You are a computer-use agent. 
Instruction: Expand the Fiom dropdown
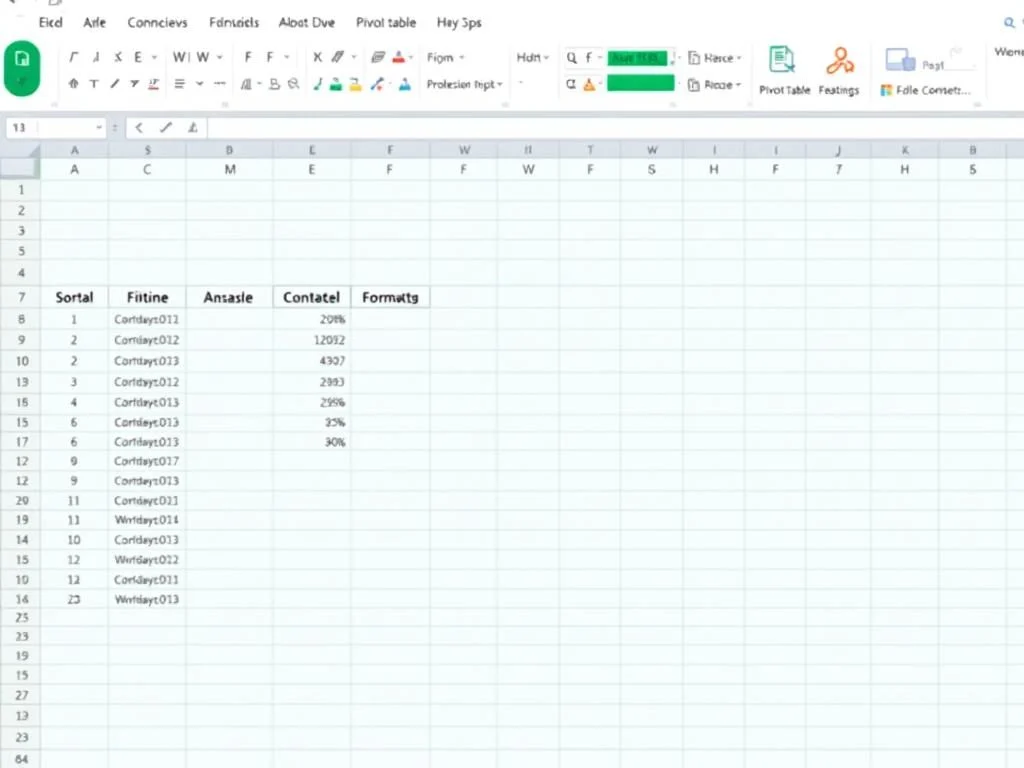coord(445,57)
